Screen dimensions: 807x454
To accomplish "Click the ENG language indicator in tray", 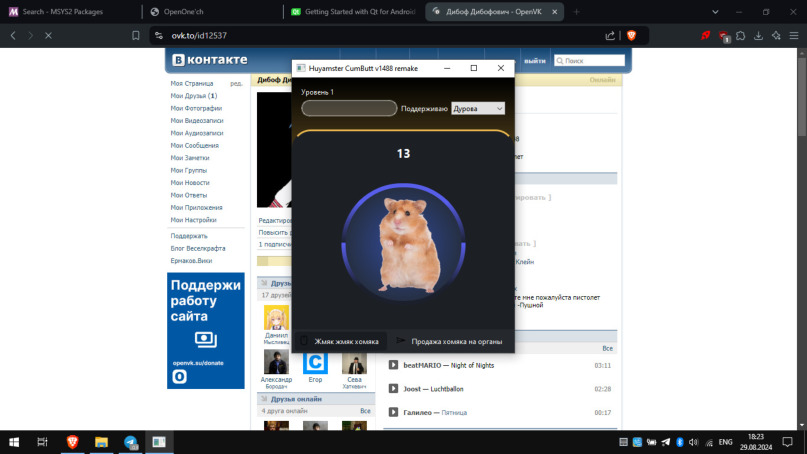I will [x=726, y=441].
